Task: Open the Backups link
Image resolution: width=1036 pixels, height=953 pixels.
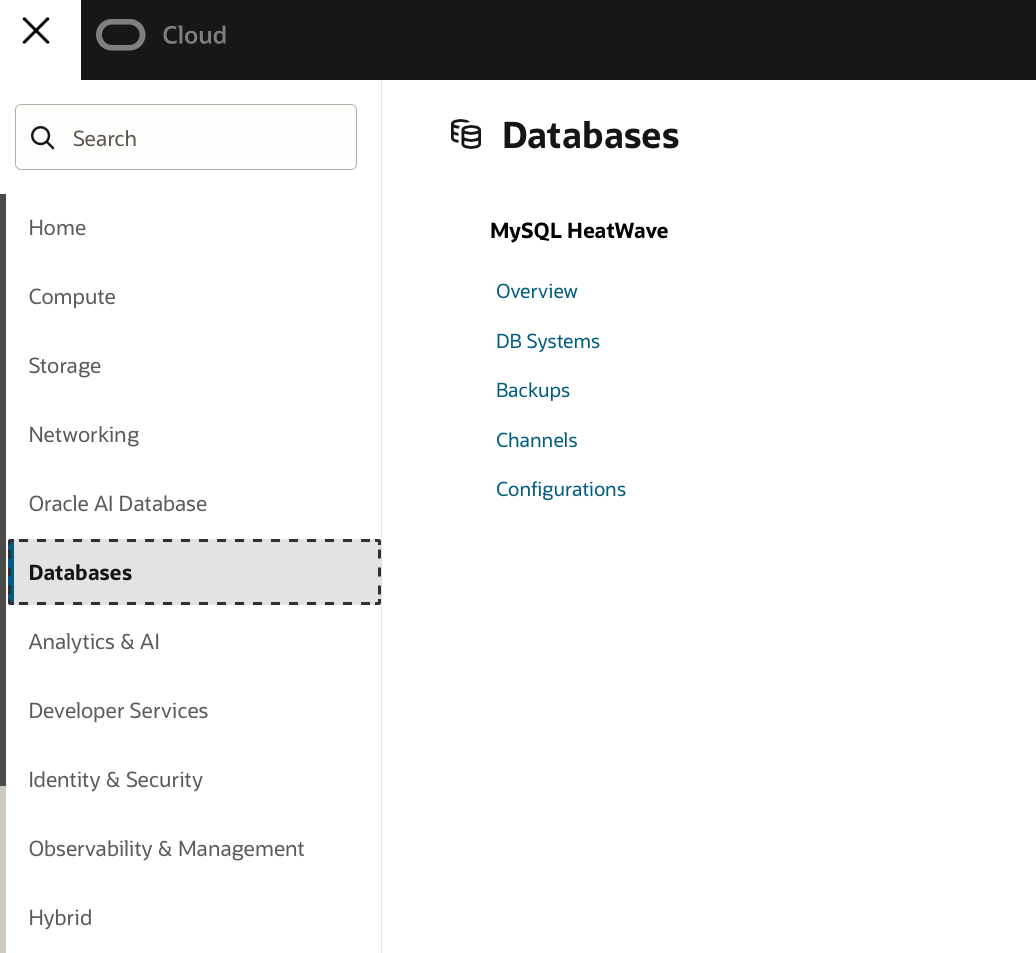Action: (x=533, y=390)
